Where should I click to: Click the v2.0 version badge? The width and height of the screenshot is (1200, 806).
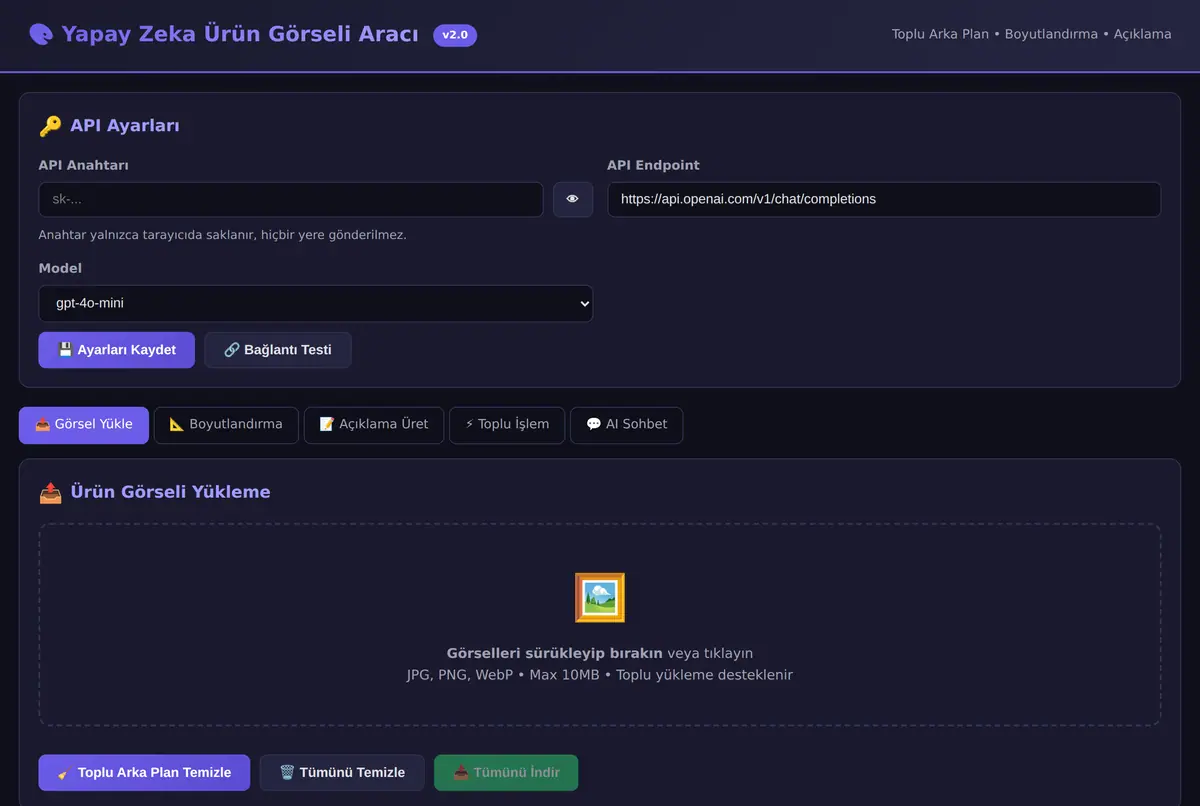pos(455,35)
